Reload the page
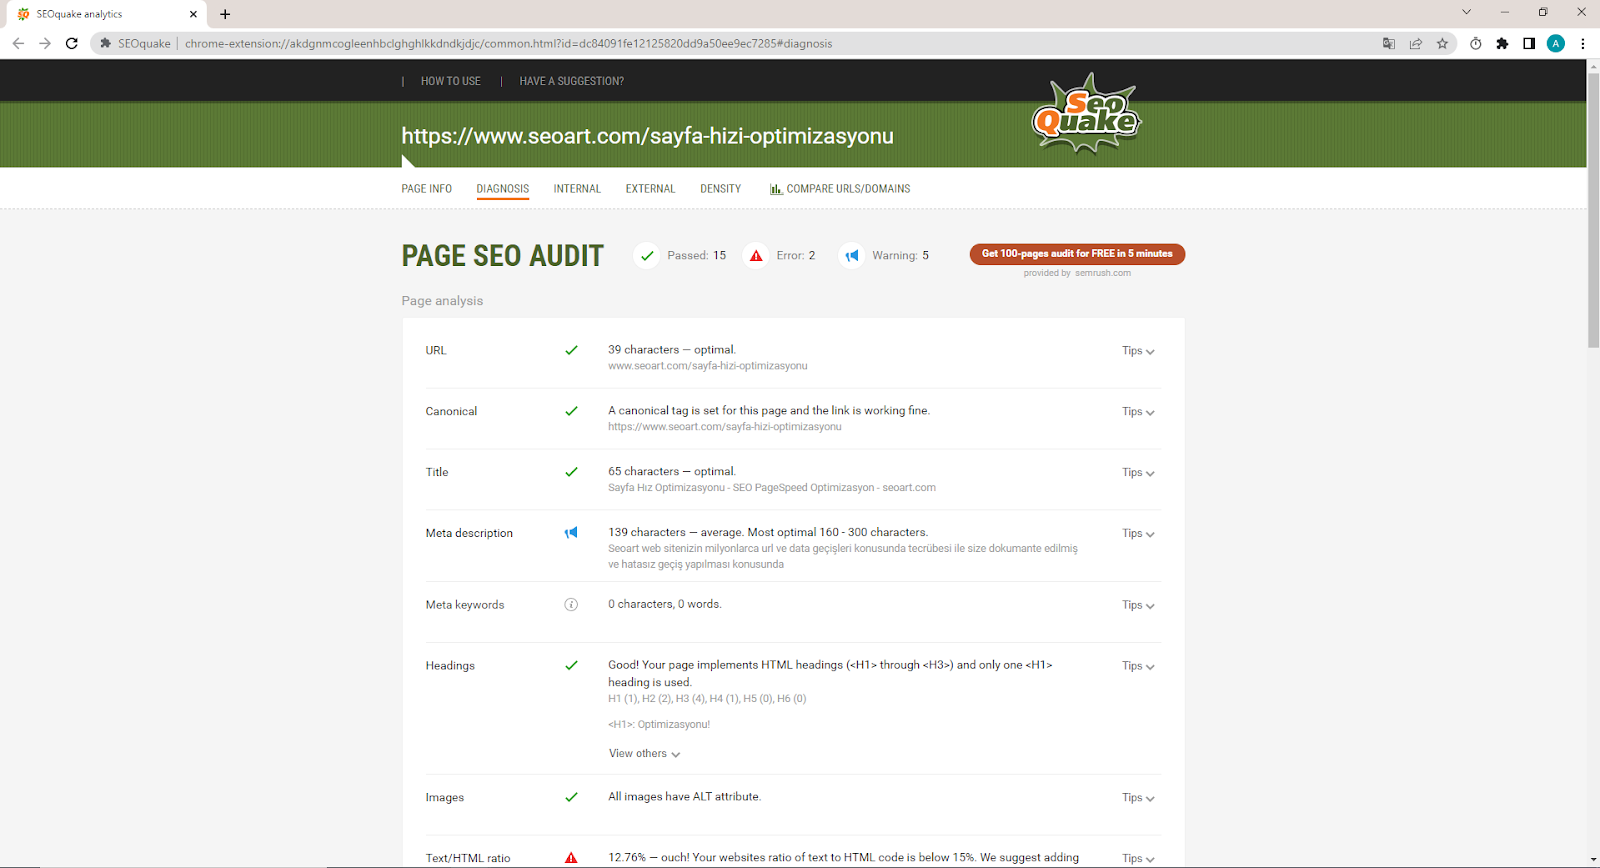The height and width of the screenshot is (868, 1600). [x=72, y=44]
